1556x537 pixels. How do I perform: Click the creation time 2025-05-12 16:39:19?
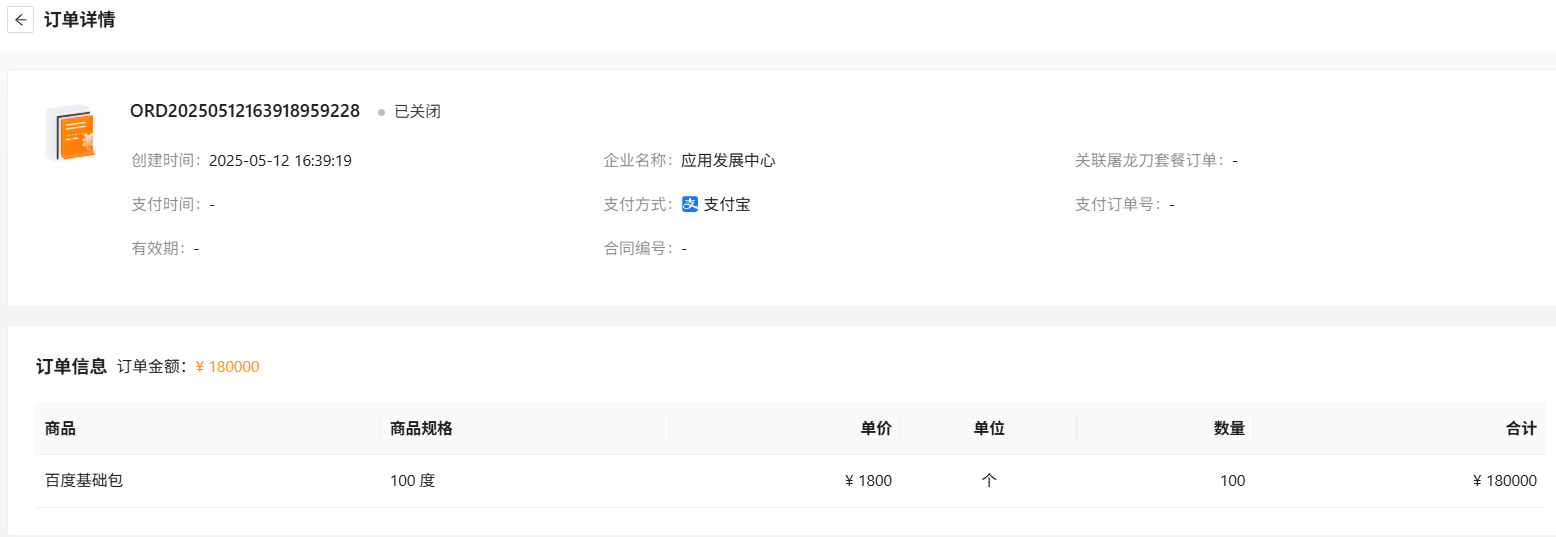click(280, 160)
